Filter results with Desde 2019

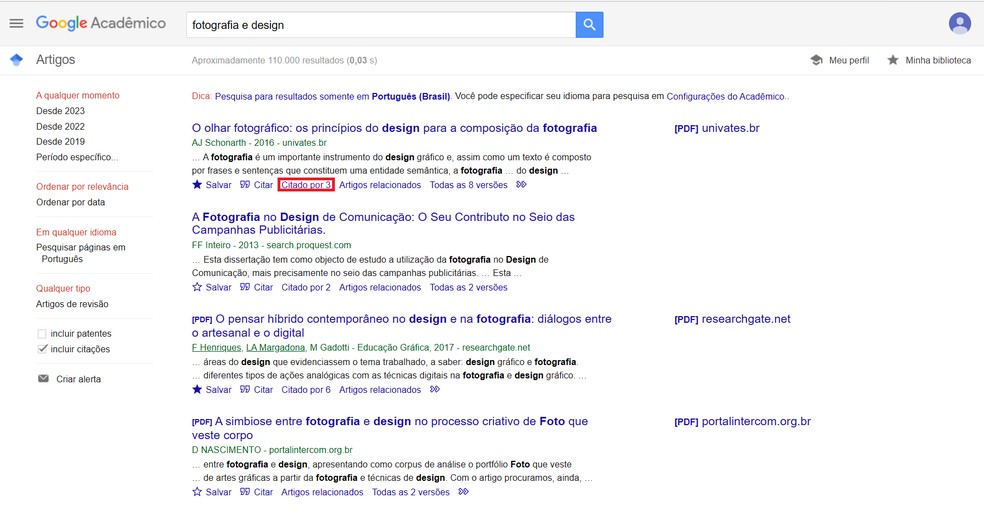60,141
